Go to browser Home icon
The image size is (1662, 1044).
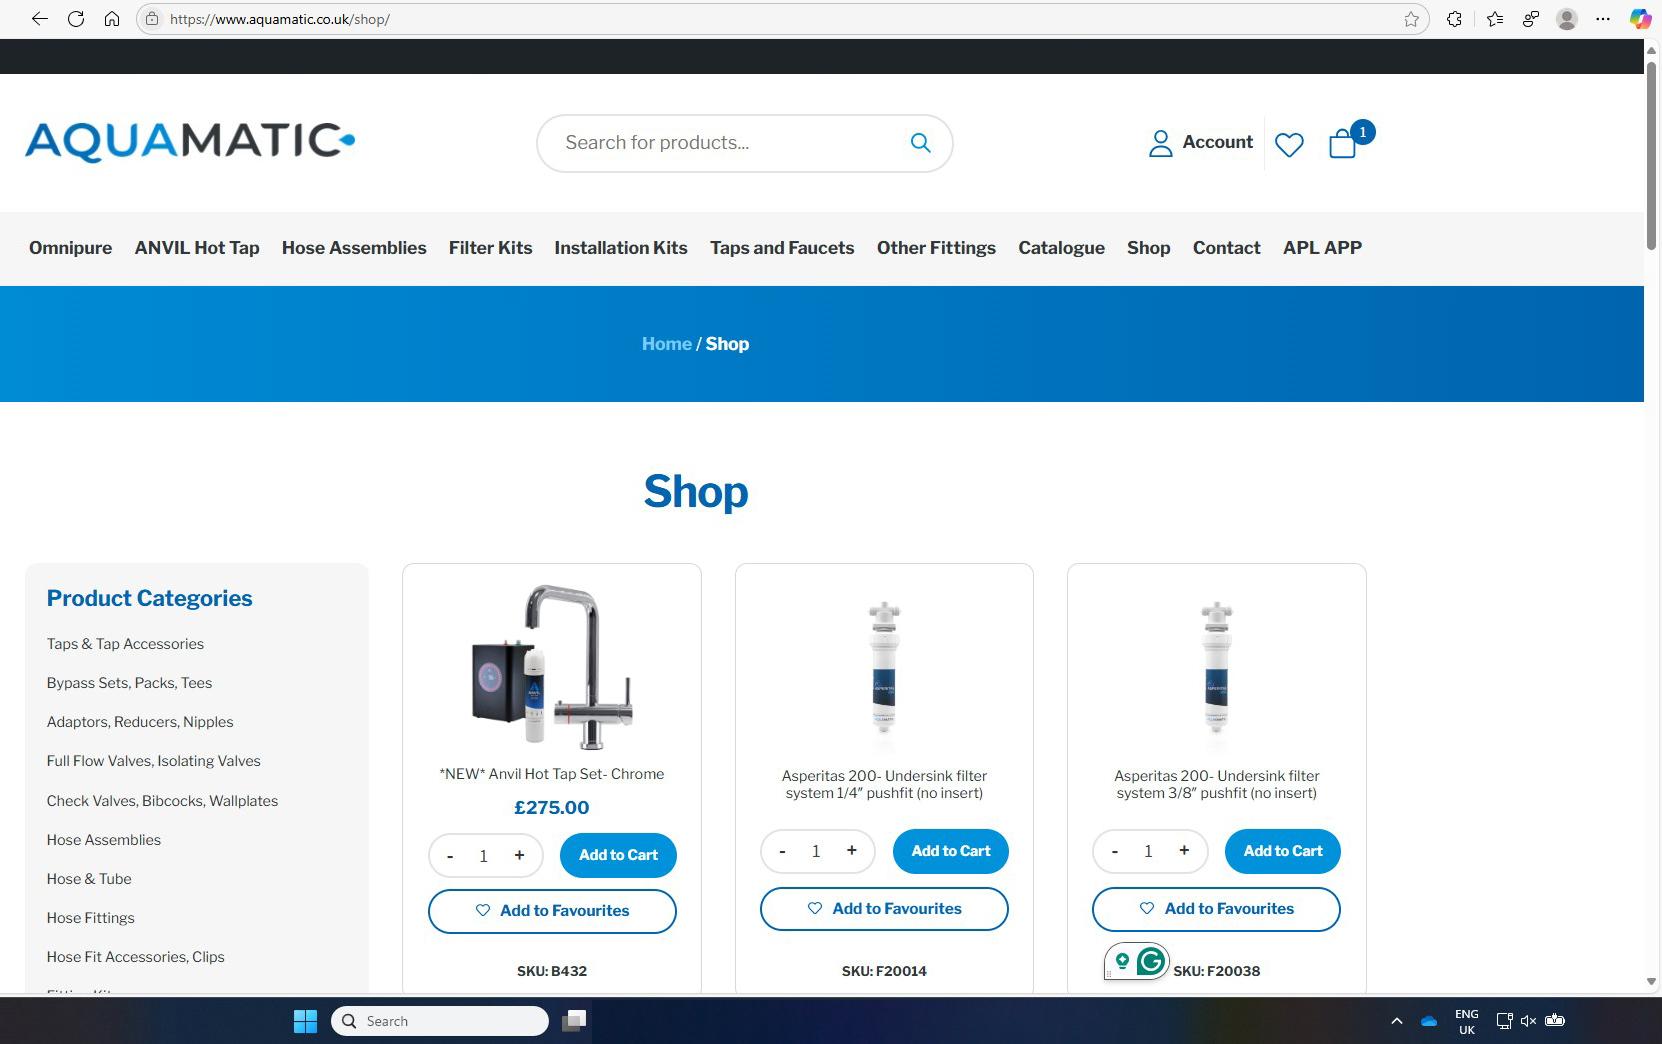[x=112, y=19]
